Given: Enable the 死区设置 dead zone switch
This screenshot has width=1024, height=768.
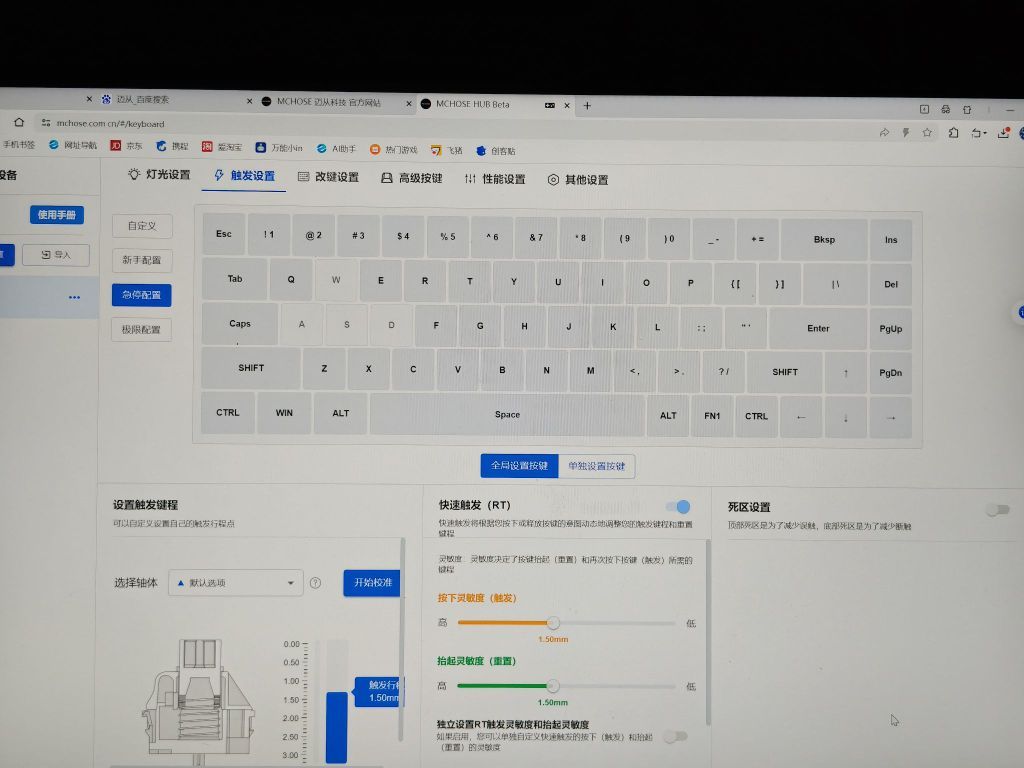Looking at the screenshot, I should pyautogui.click(x=997, y=509).
